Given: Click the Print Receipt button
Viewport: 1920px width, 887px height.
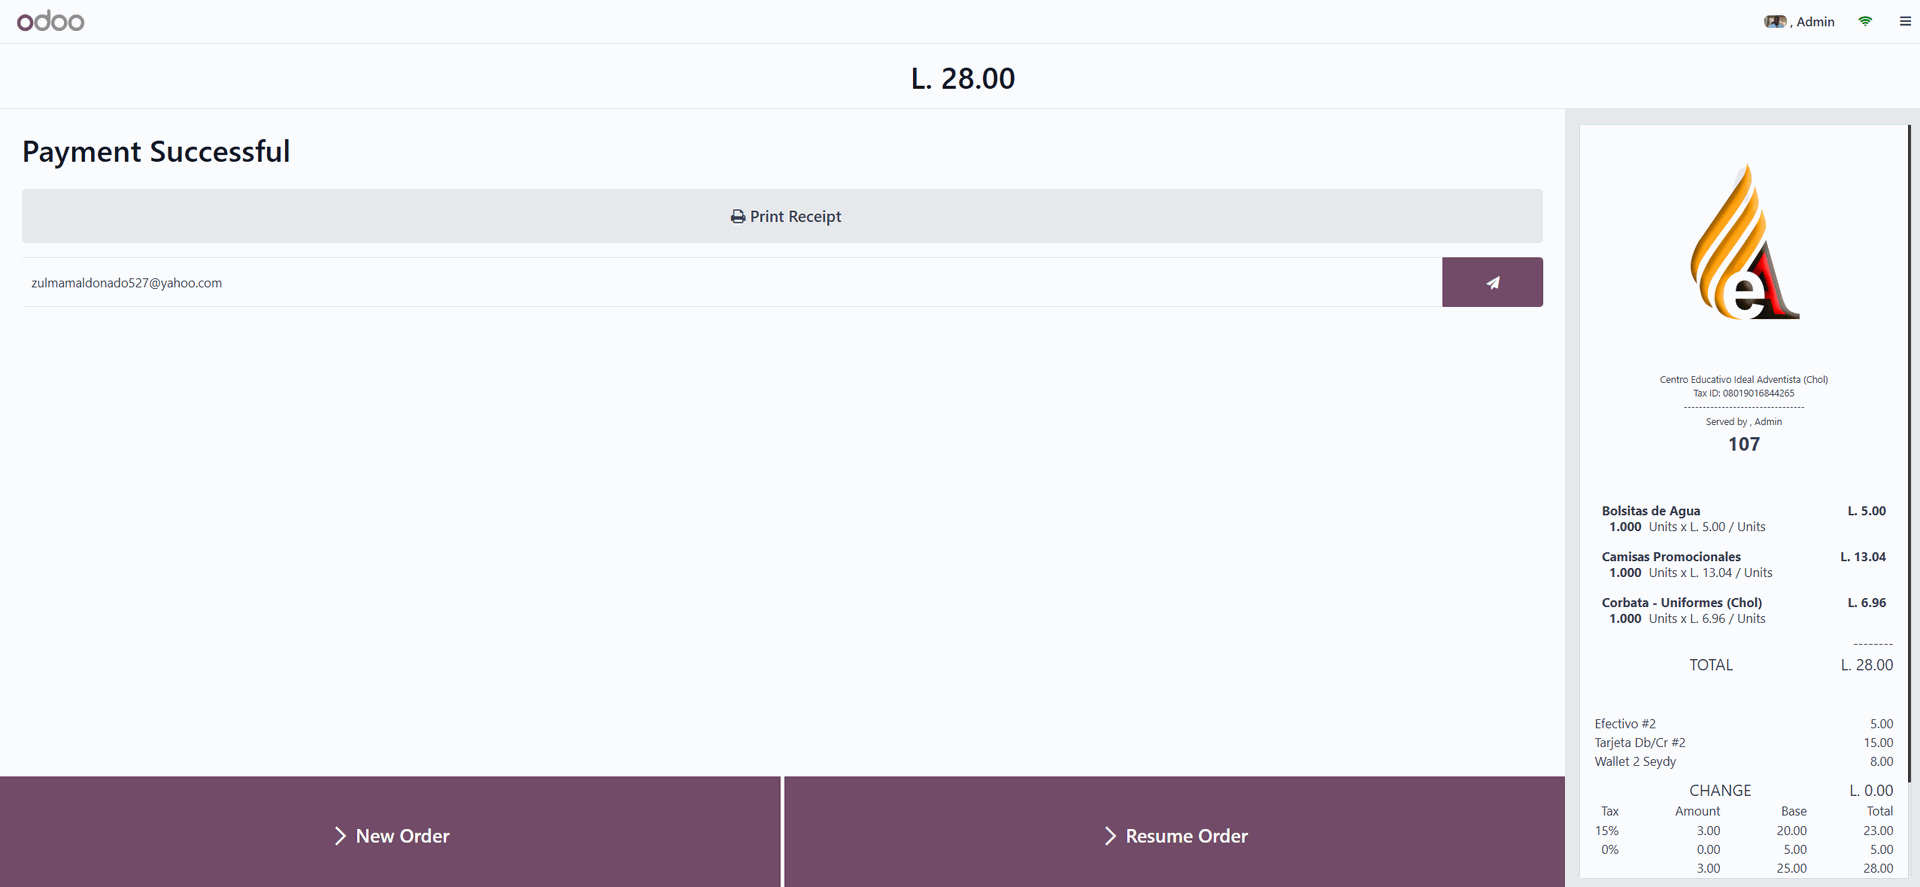Looking at the screenshot, I should pyautogui.click(x=782, y=216).
